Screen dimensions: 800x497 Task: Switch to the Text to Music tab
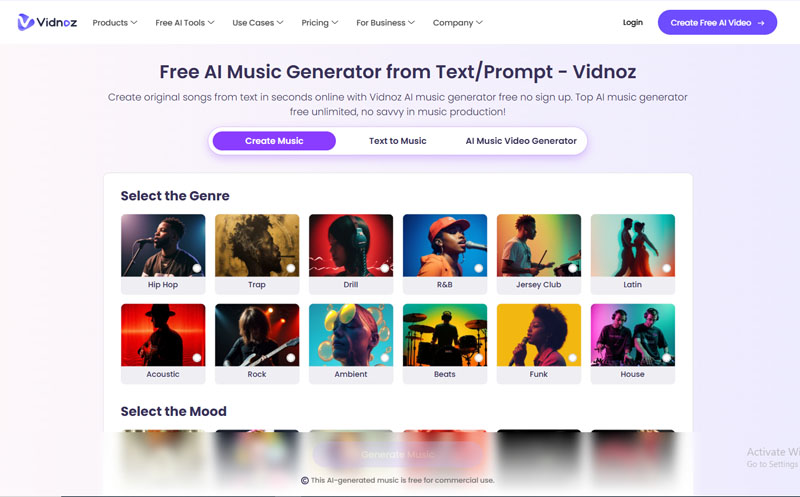click(x=397, y=141)
